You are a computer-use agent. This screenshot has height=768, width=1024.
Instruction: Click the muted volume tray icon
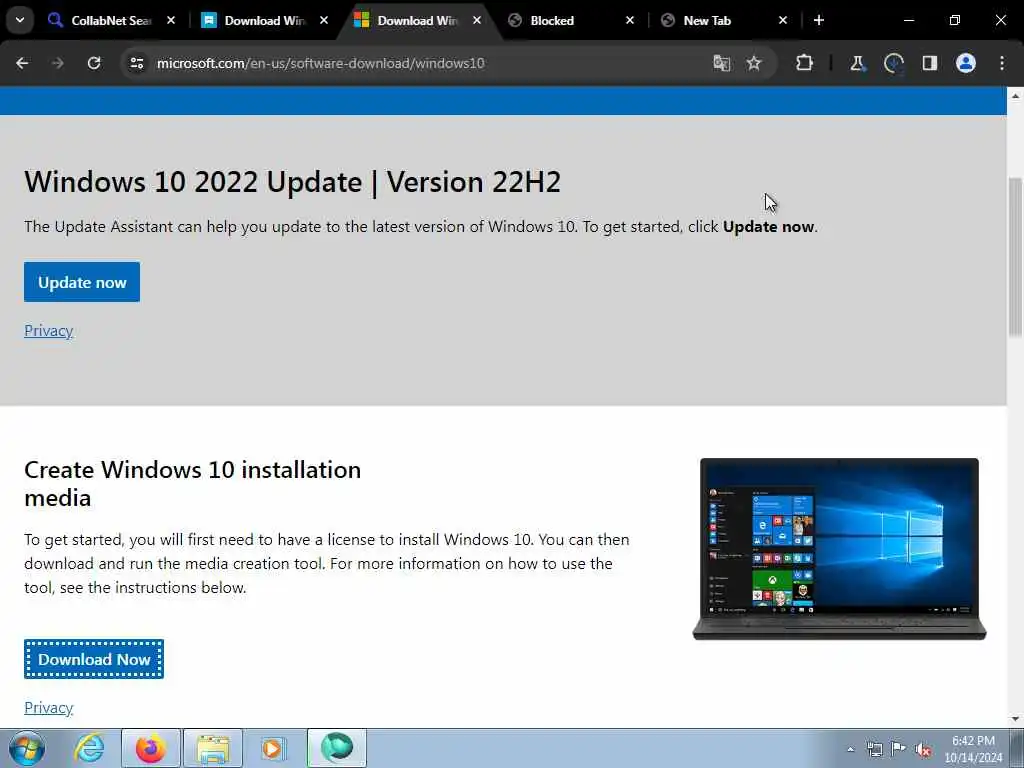[923, 749]
